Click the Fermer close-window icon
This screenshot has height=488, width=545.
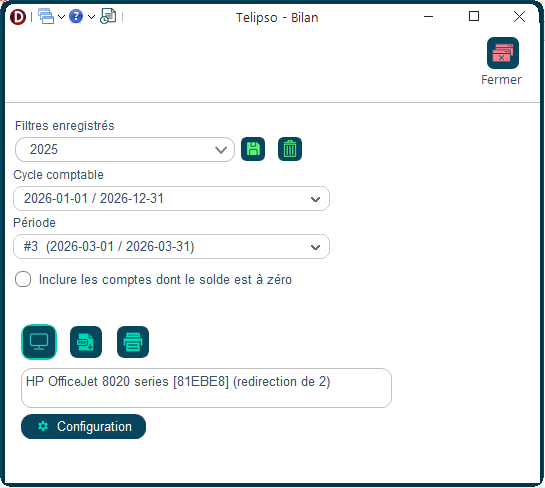click(503, 53)
